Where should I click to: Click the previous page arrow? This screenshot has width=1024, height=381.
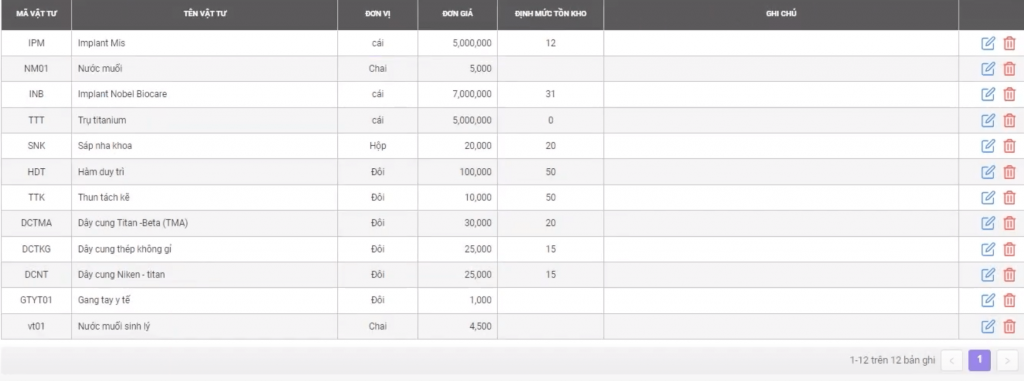(x=952, y=360)
